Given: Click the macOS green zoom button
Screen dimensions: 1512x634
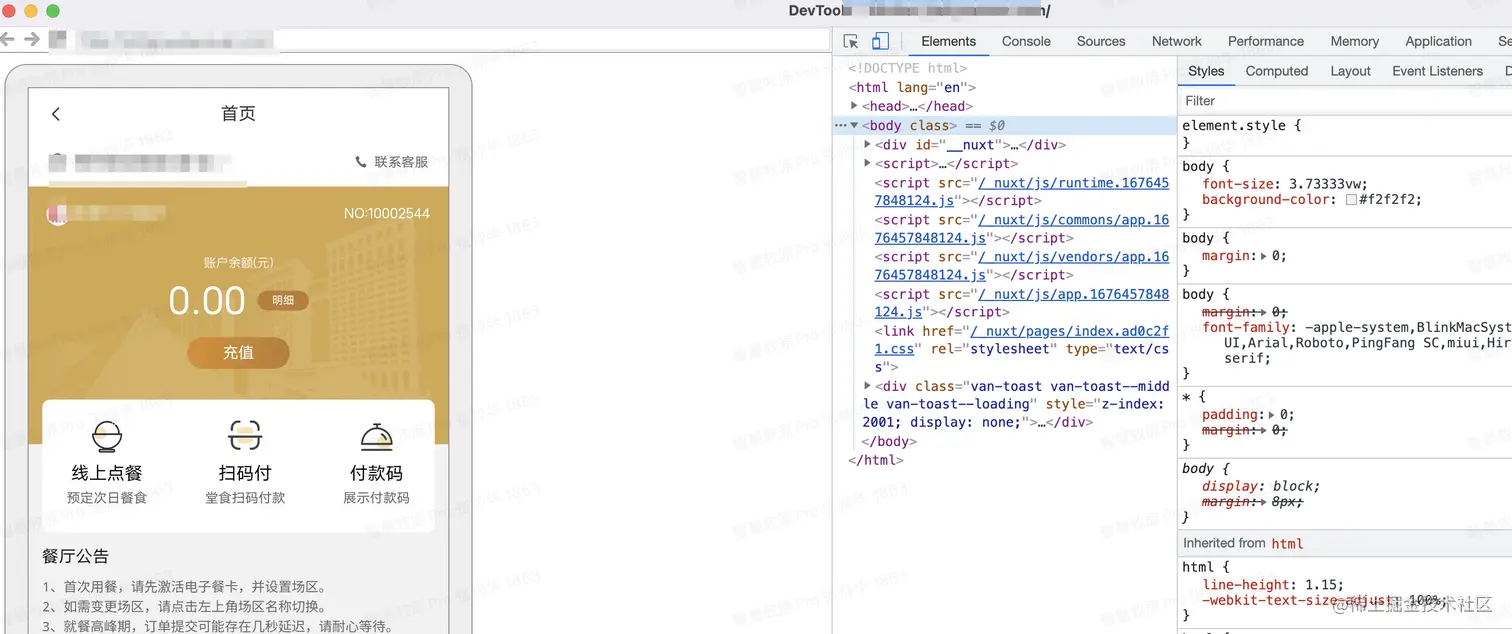Looking at the screenshot, I should pos(53,11).
